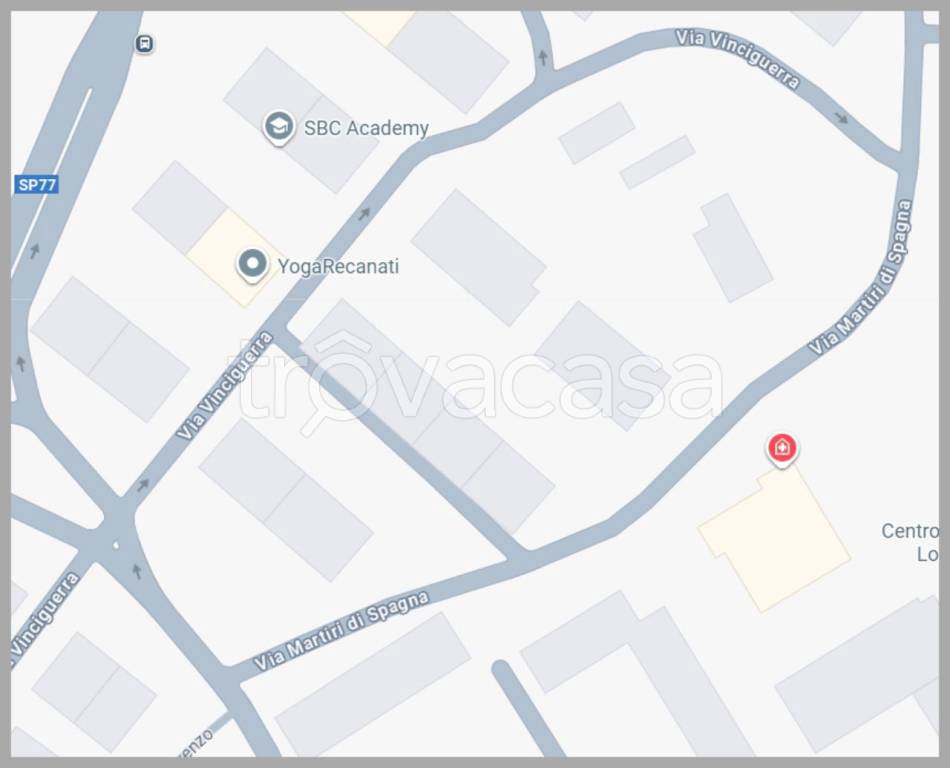Open the YogaRecanati place label
The height and width of the screenshot is (768, 950).
(x=338, y=266)
